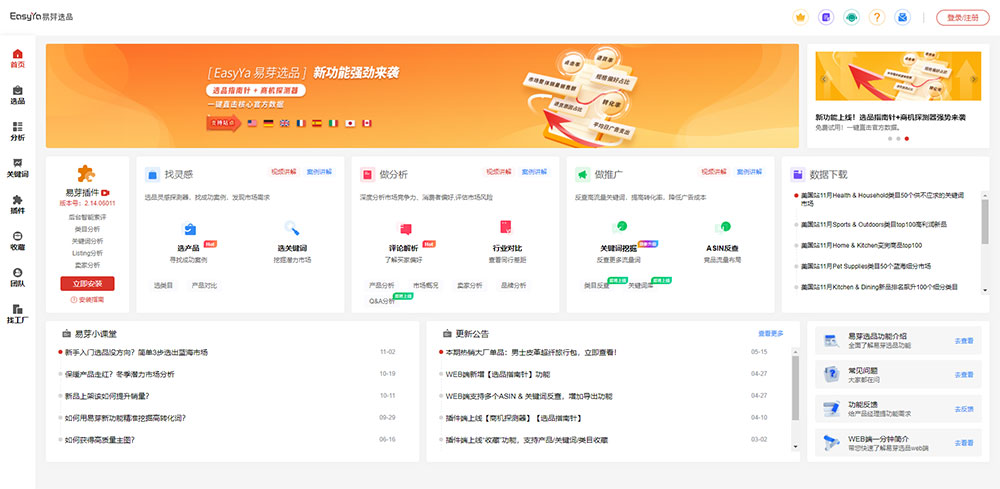
Task: Click the 易芽插件 video camera icon
Action: click(x=105, y=192)
